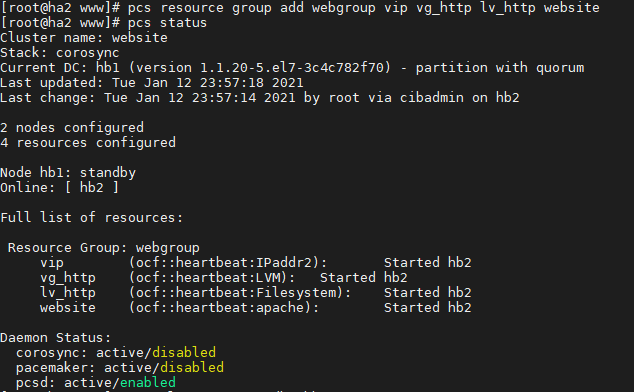Click green 'enabled' status next to pcsd
This screenshot has height=392, width=634.
click(x=148, y=382)
